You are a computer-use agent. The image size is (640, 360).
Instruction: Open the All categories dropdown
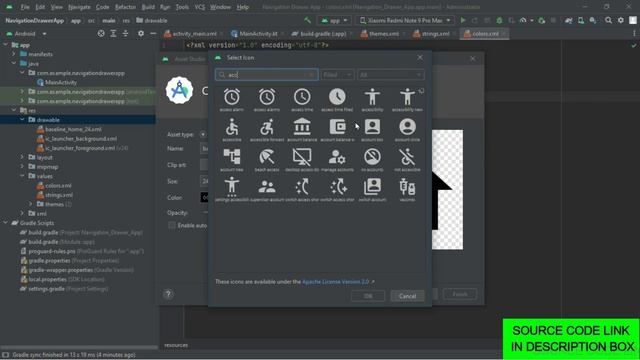[391, 75]
